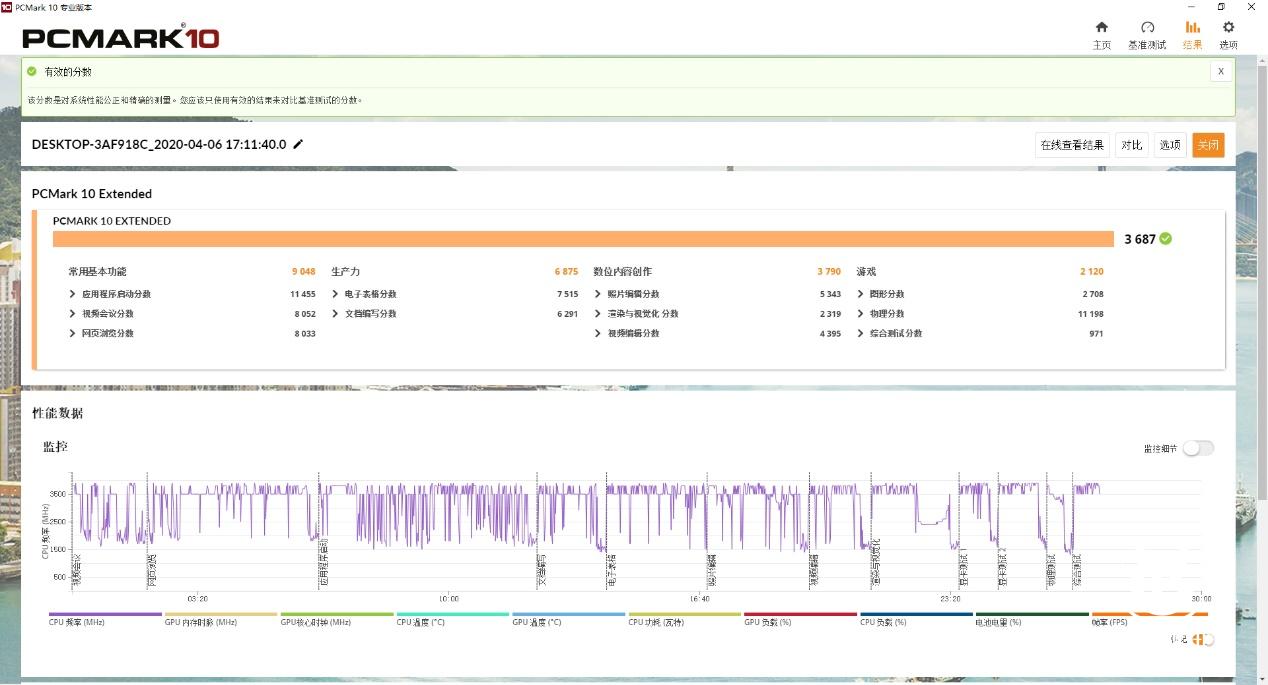Click the green check icon beside 有效的分数

(x=32, y=72)
